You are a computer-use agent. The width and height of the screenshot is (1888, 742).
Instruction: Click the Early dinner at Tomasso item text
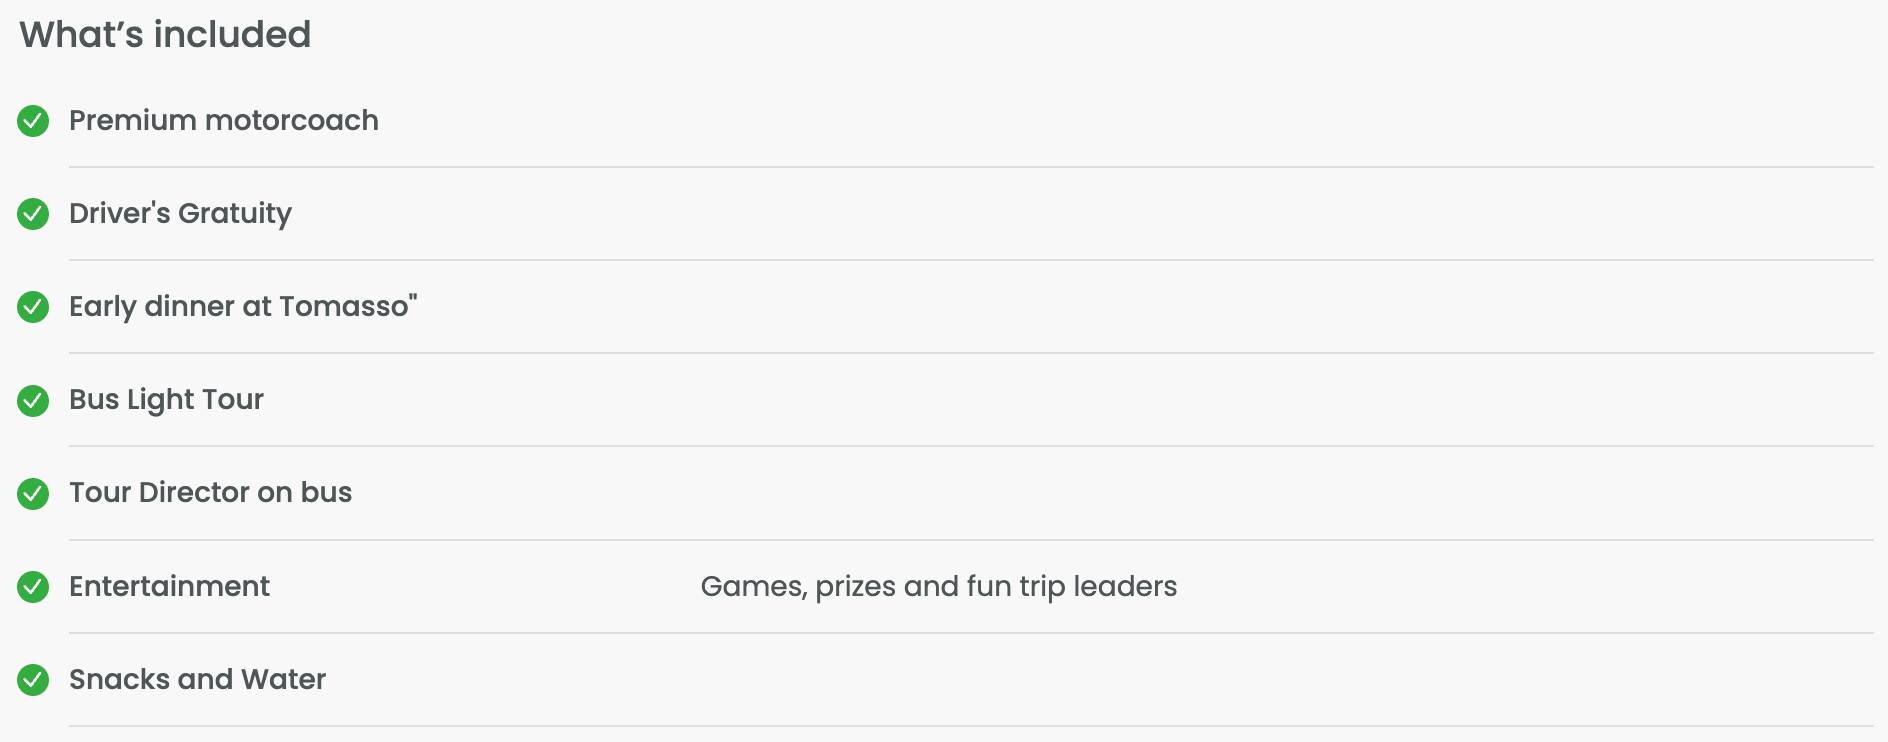242,307
